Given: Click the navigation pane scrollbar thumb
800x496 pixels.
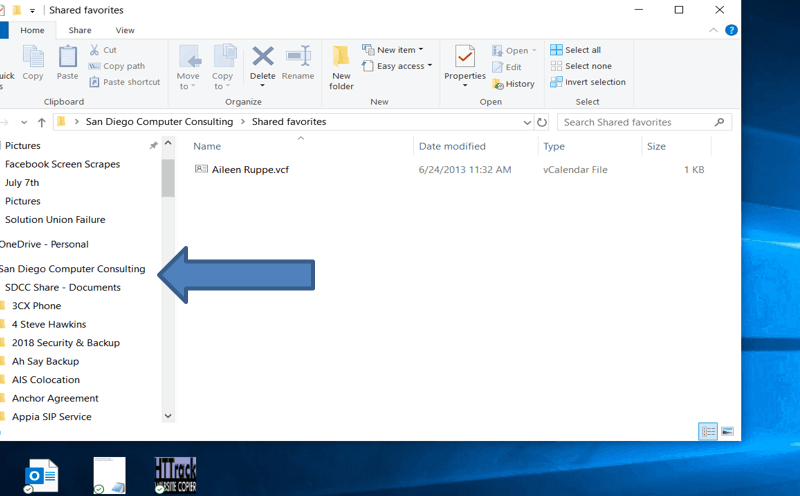Looking at the screenshot, I should point(168,178).
